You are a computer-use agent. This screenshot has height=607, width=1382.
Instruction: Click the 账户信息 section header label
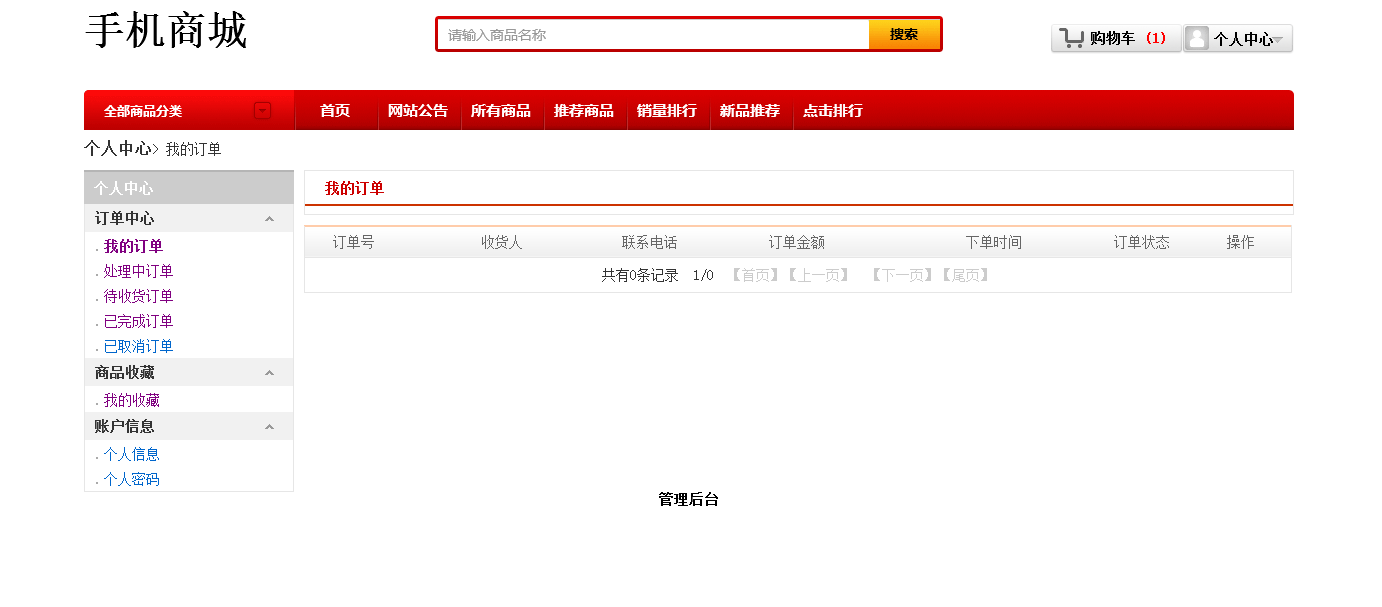coord(124,426)
